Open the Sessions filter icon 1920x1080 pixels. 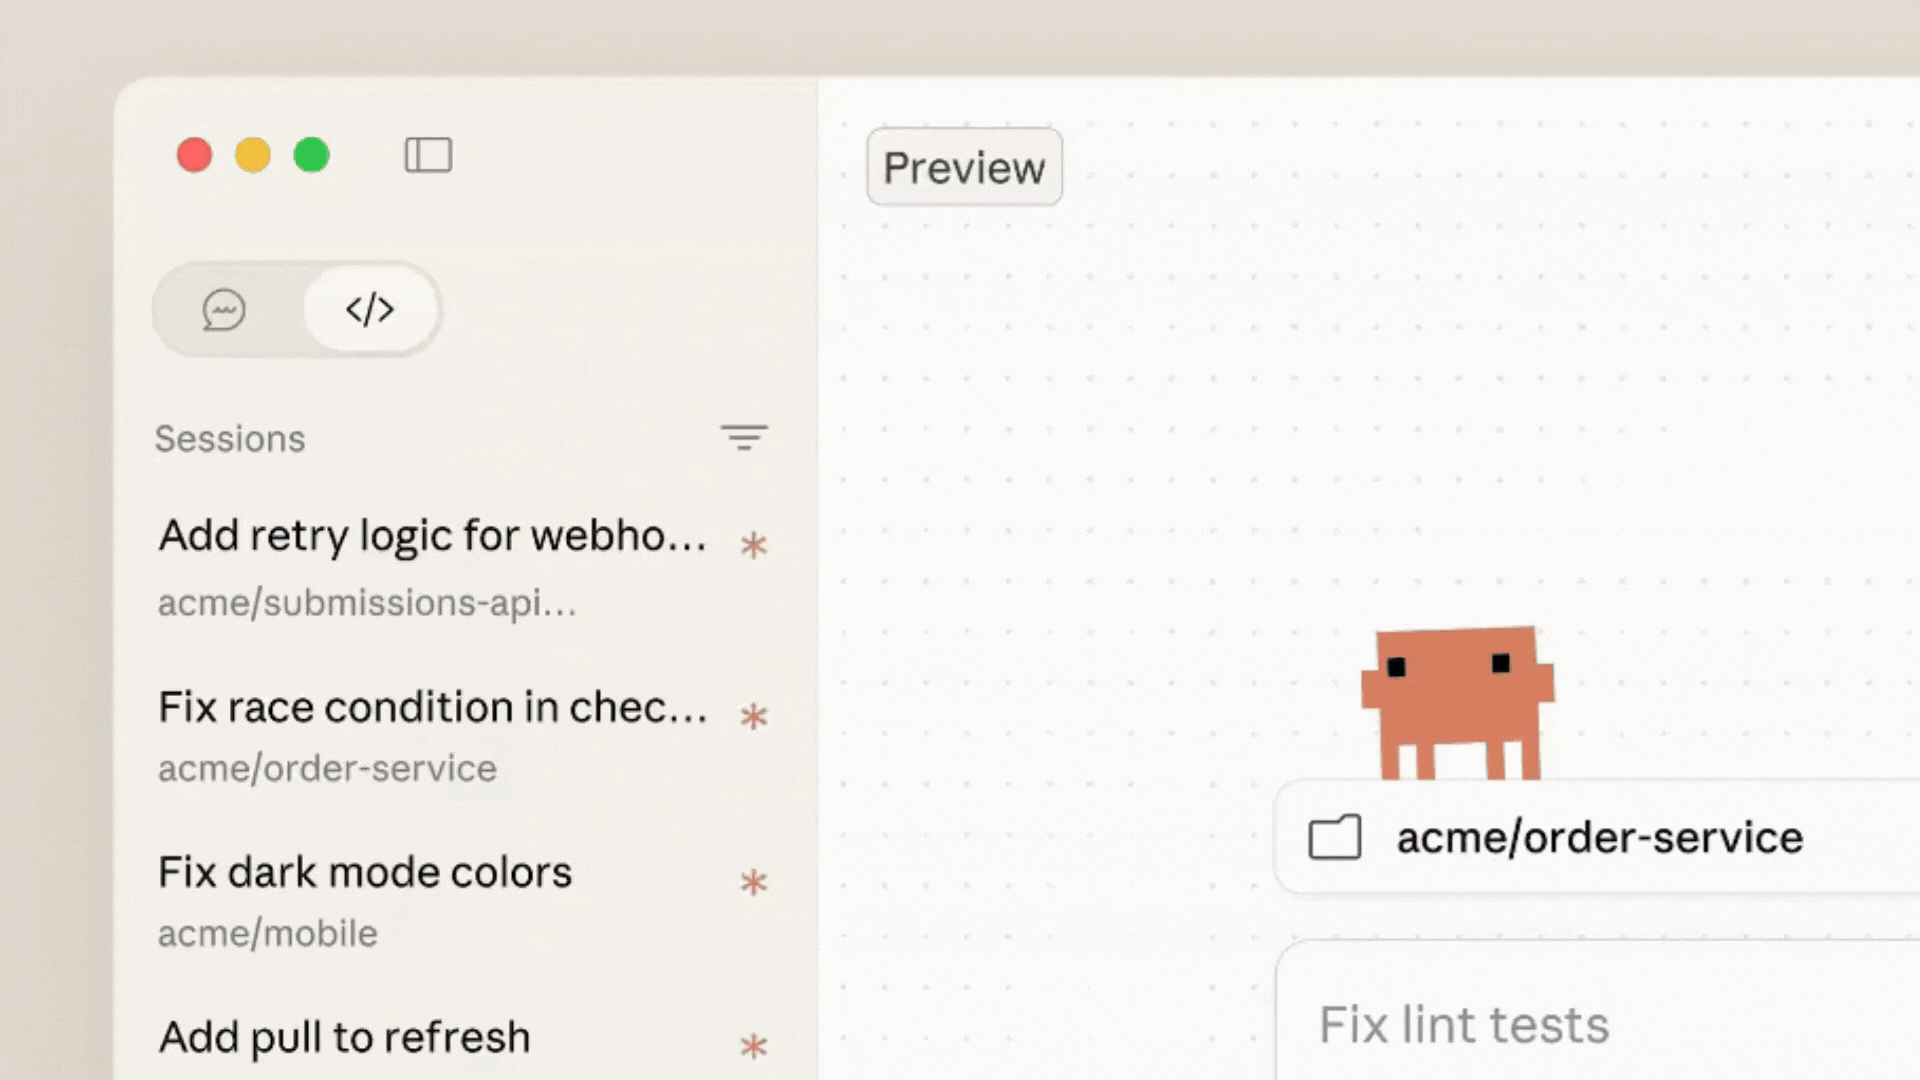coord(744,438)
